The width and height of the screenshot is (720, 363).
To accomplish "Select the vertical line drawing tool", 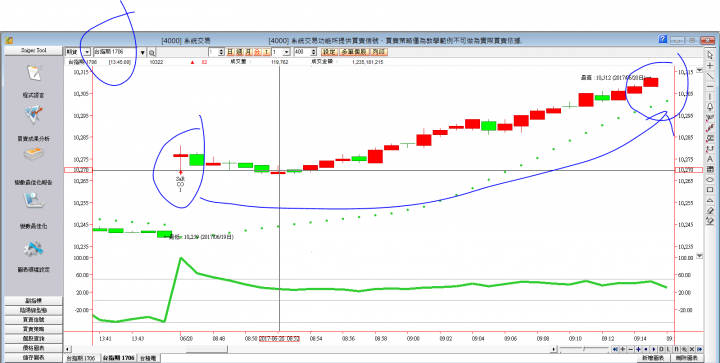I will pos(710,96).
